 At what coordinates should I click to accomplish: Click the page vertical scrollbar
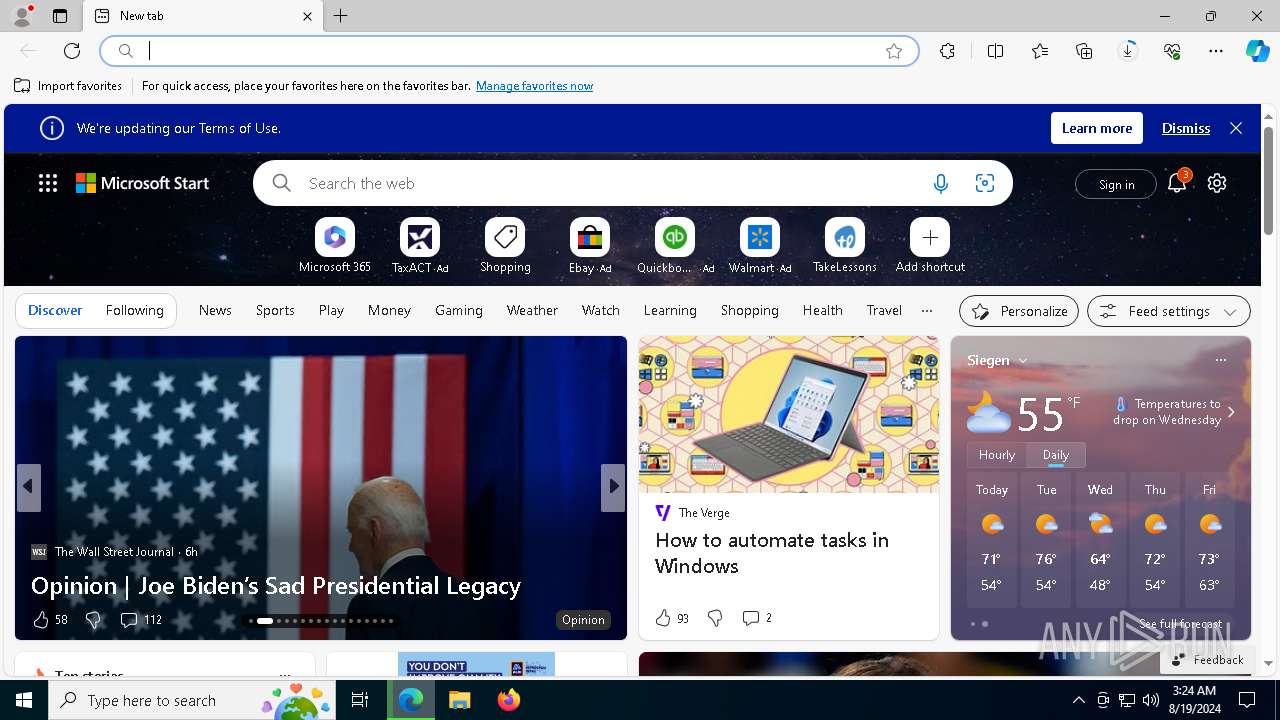[1268, 180]
